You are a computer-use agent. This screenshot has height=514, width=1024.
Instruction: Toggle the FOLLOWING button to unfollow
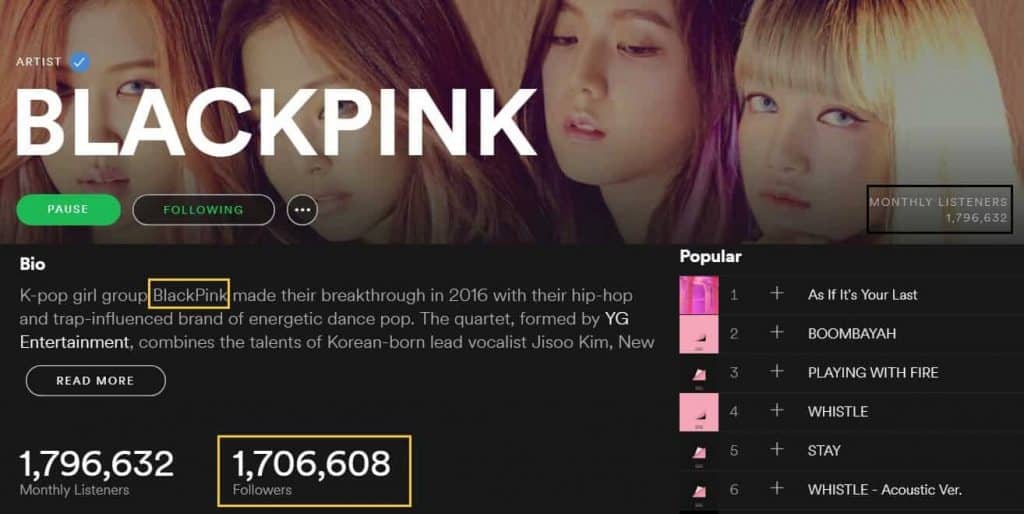203,210
